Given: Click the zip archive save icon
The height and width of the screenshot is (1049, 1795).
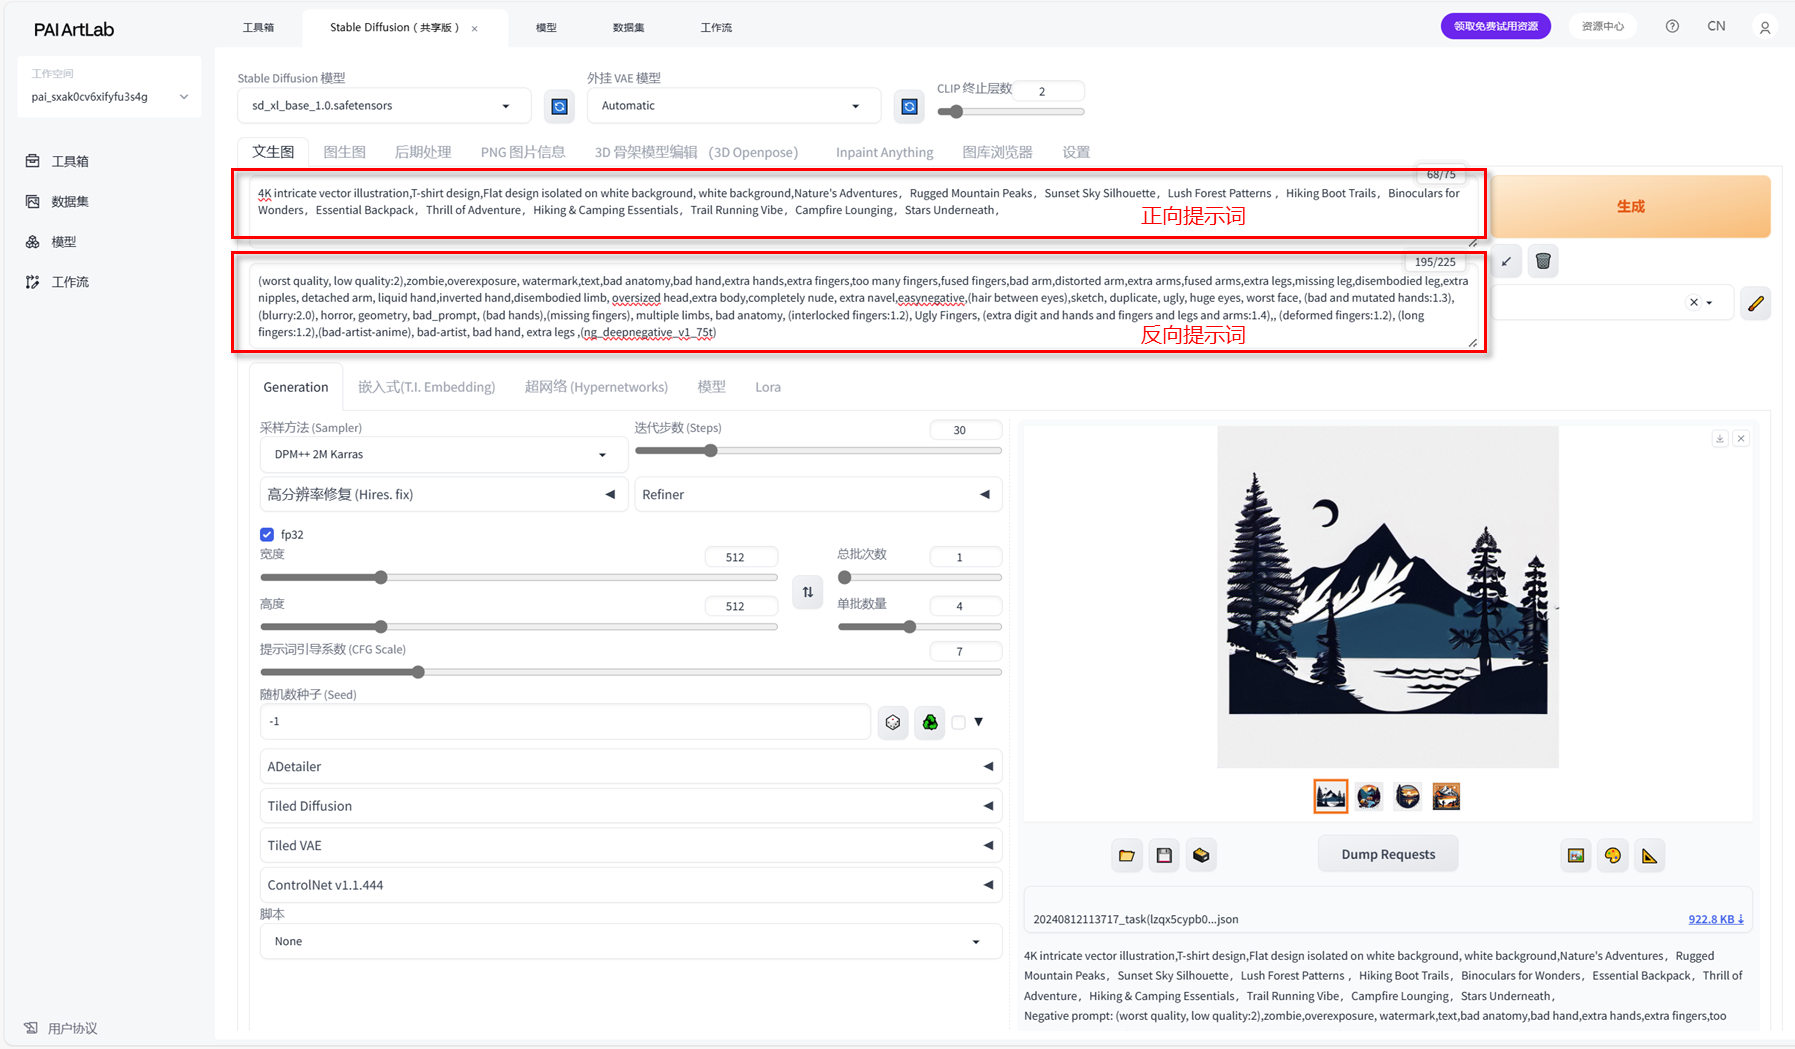Looking at the screenshot, I should point(1201,855).
